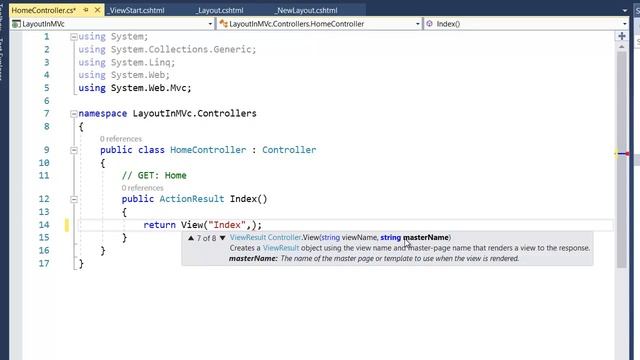Click the split editor plus icon
Viewport: 640px width, 360px height.
(622, 36)
